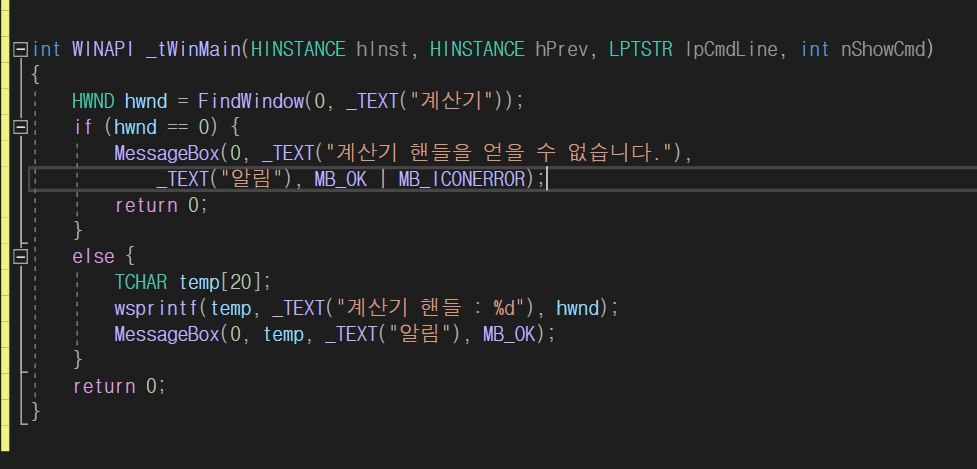977x469 pixels.
Task: Click the hwnd argument in the wsprintf call
Action: point(577,308)
